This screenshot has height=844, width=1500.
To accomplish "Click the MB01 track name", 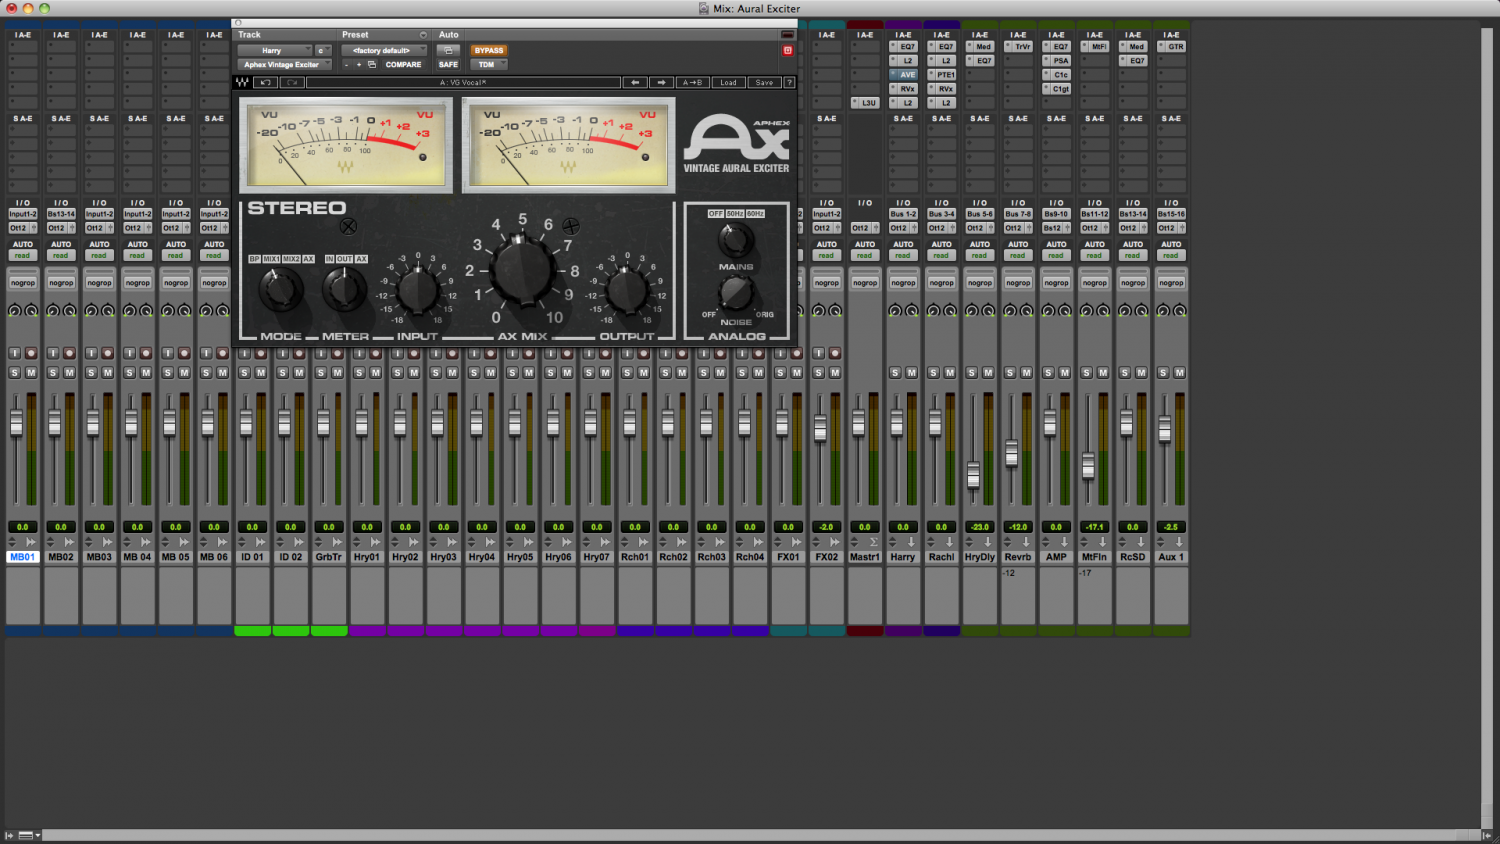I will (x=22, y=557).
